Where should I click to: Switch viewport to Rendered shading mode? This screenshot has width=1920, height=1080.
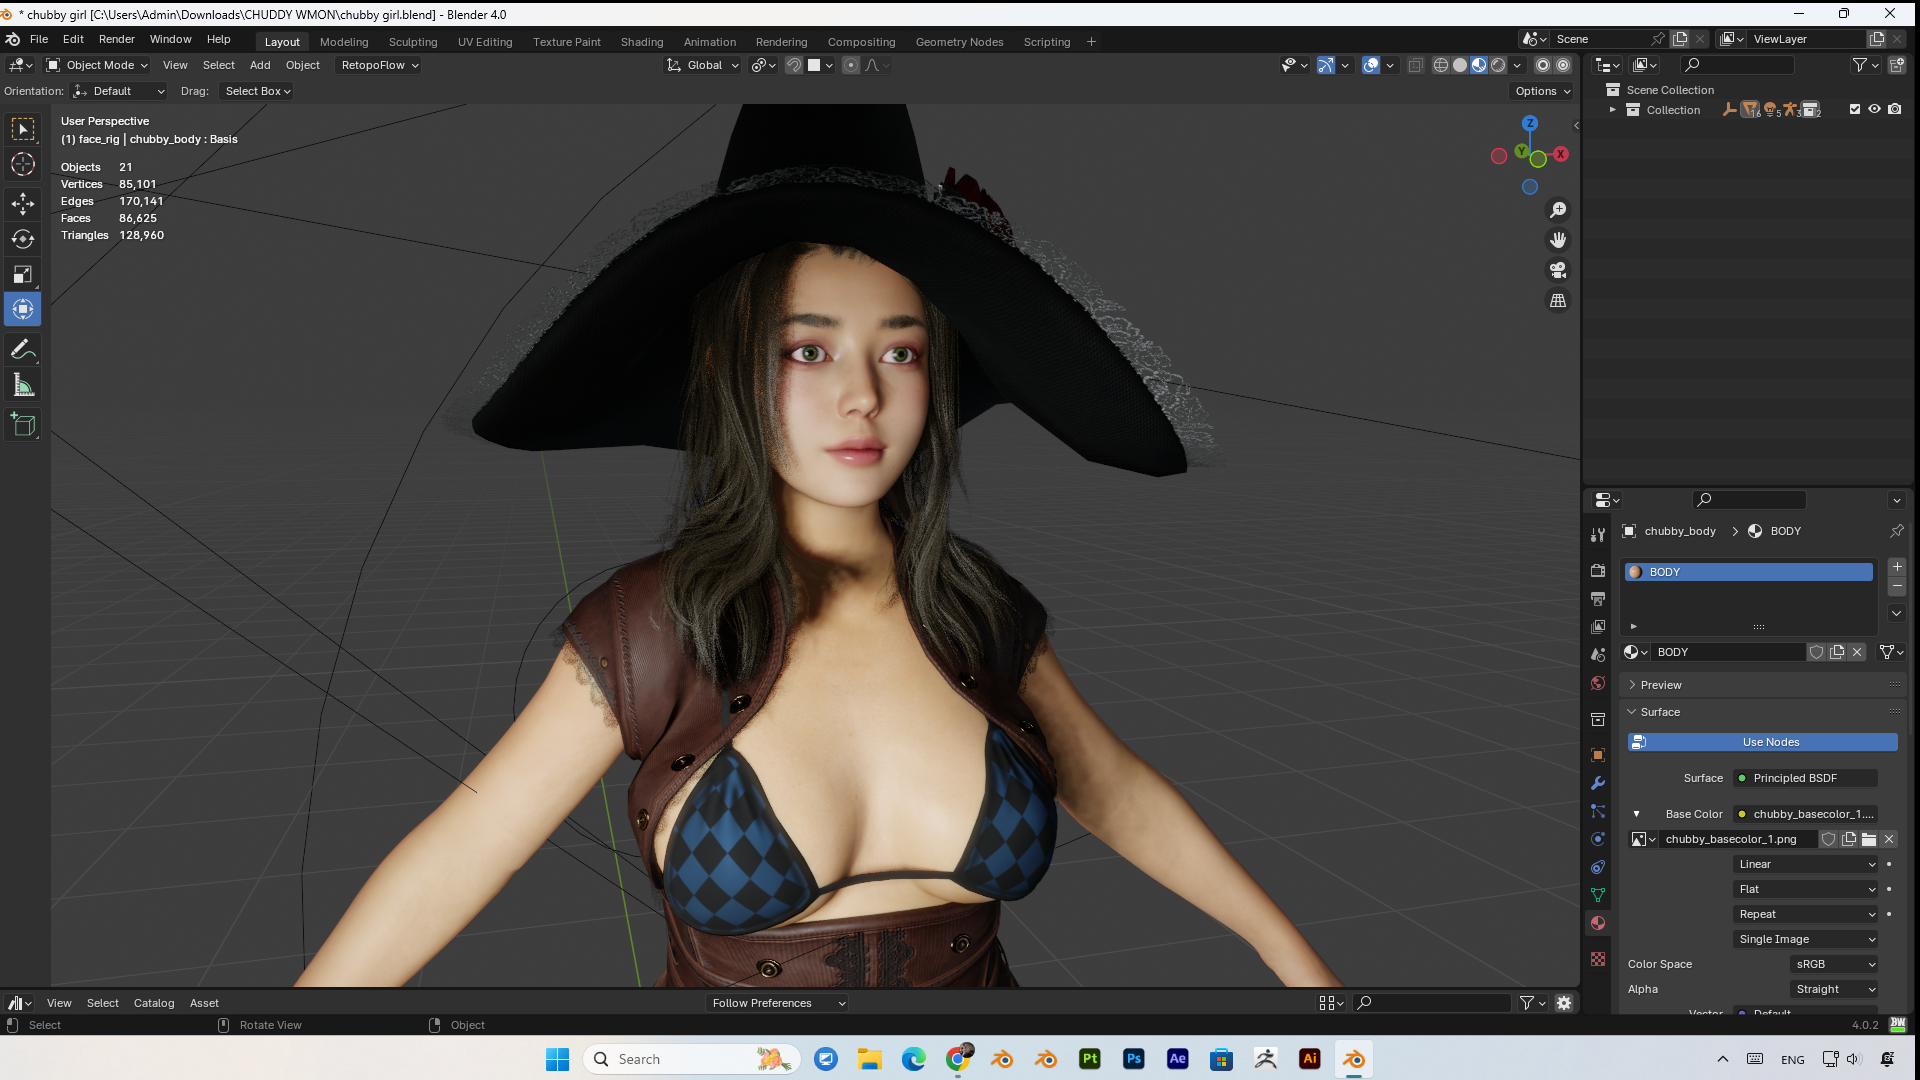click(1499, 65)
